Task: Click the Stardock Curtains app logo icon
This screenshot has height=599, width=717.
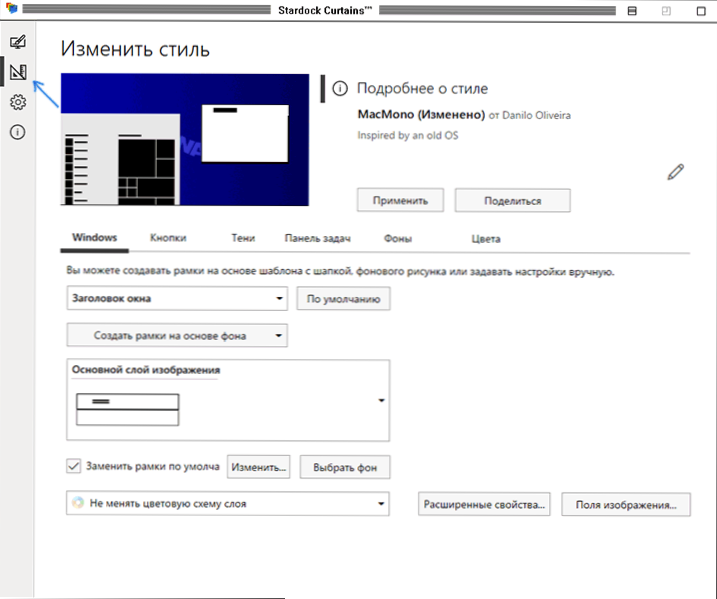Action: [x=11, y=8]
